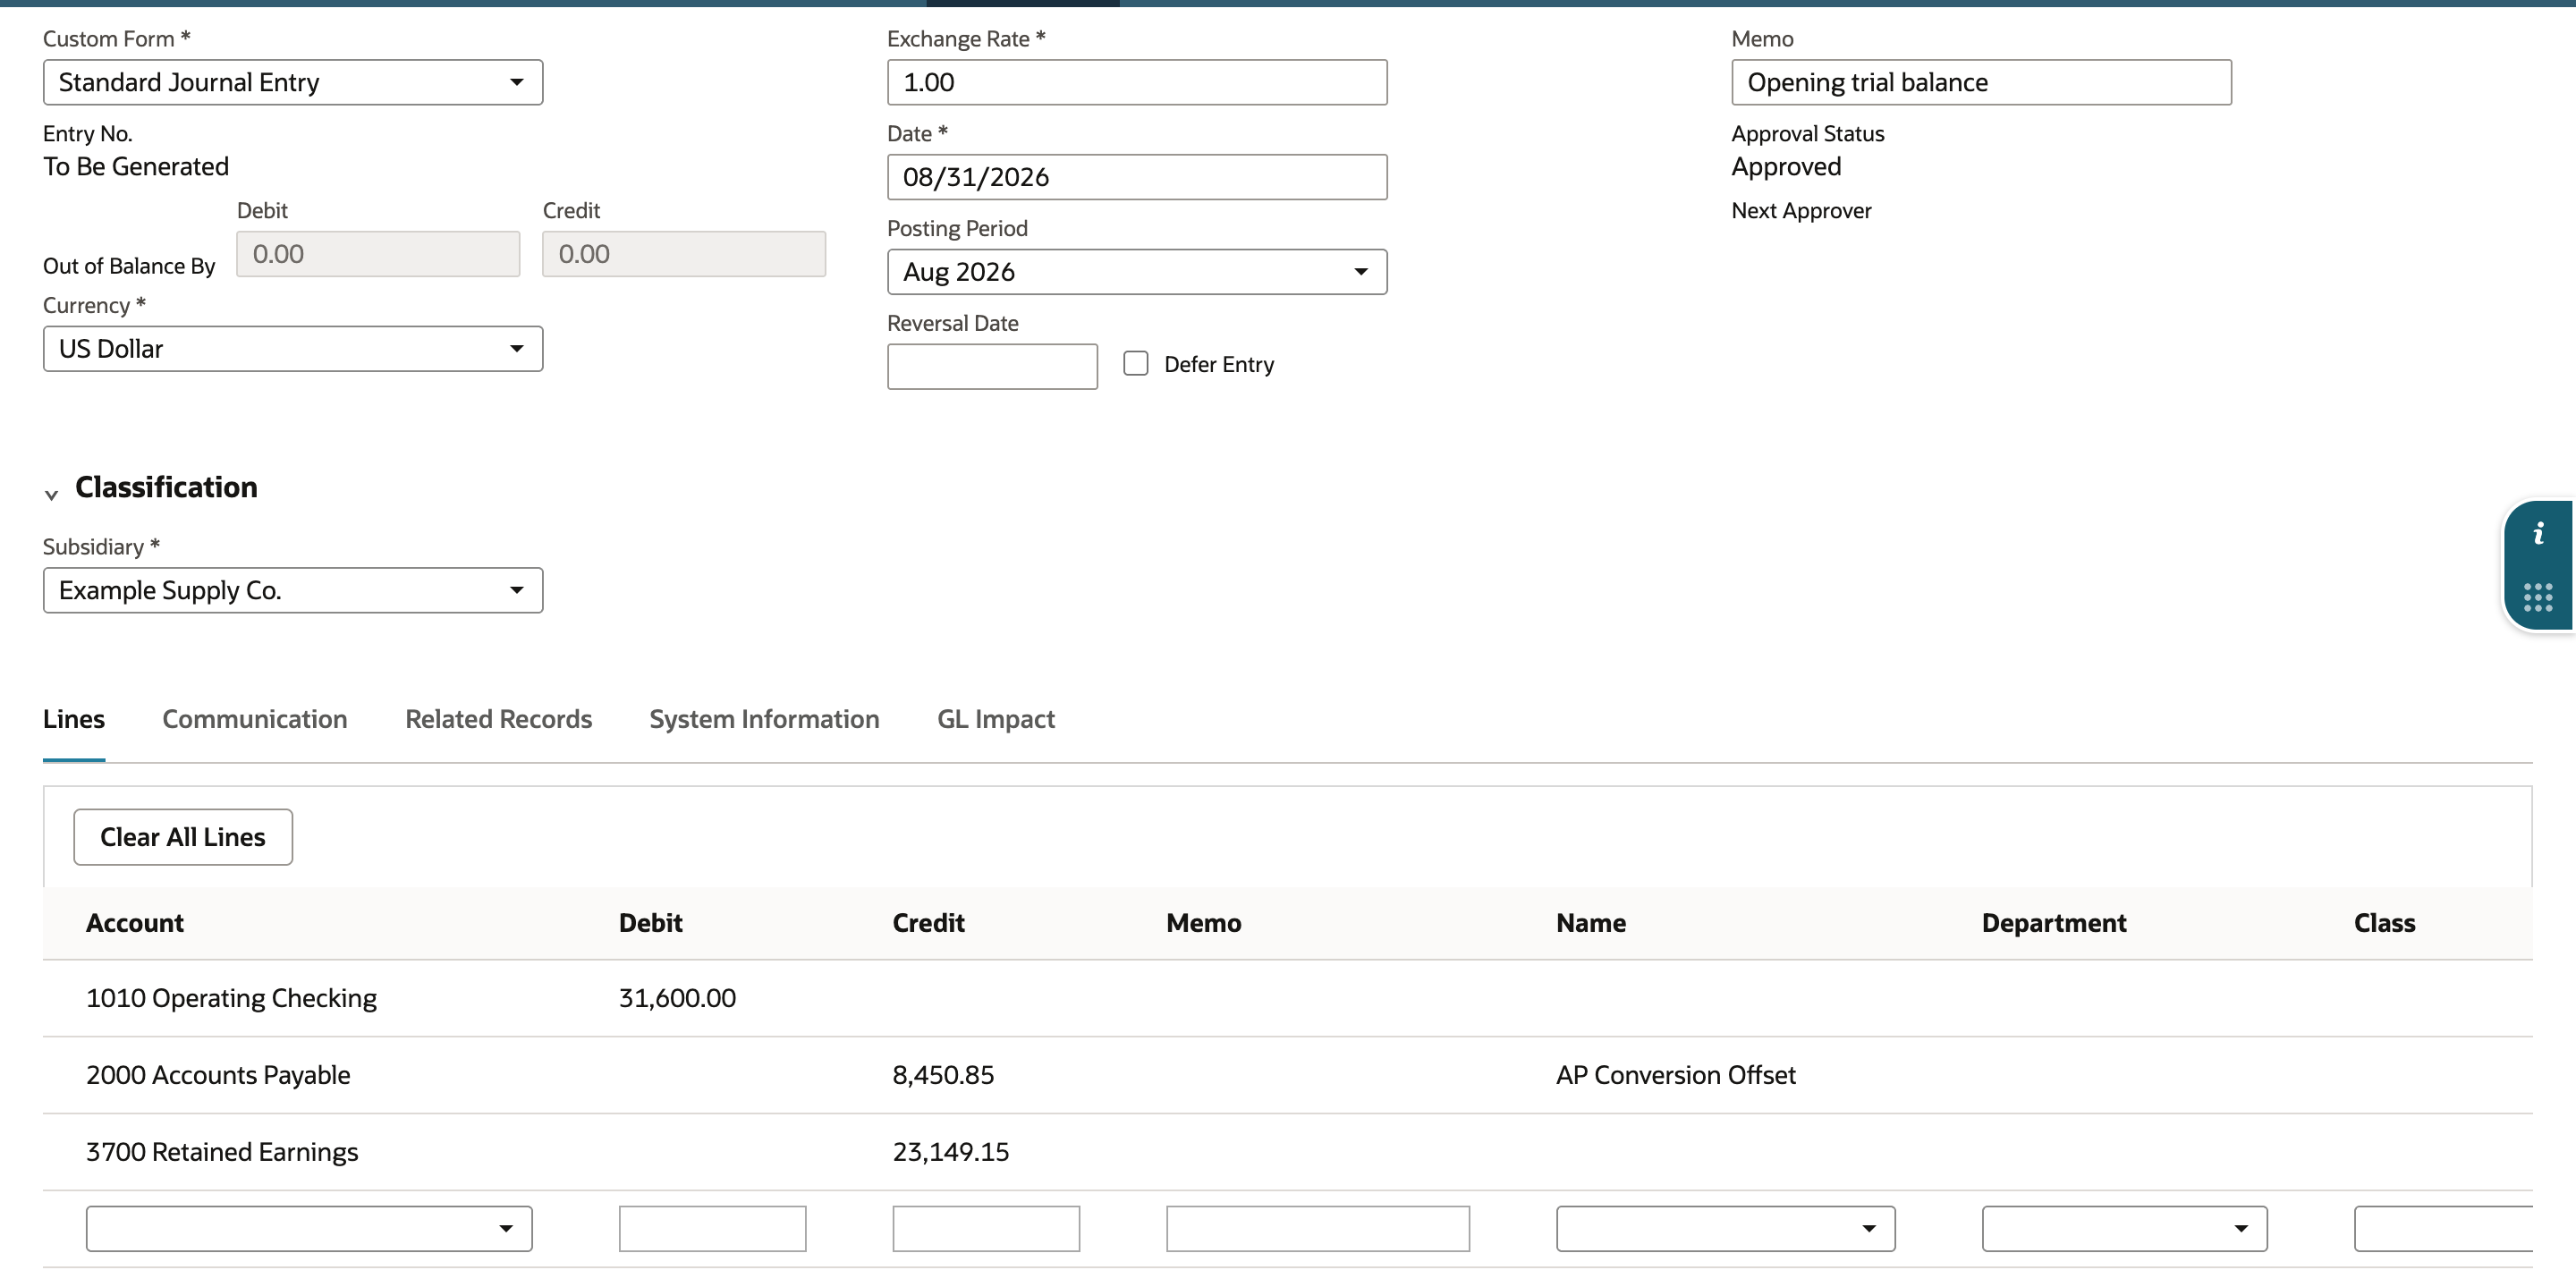This screenshot has height=1270, width=2576.
Task: Switch to the Lines tab
Action: click(74, 719)
